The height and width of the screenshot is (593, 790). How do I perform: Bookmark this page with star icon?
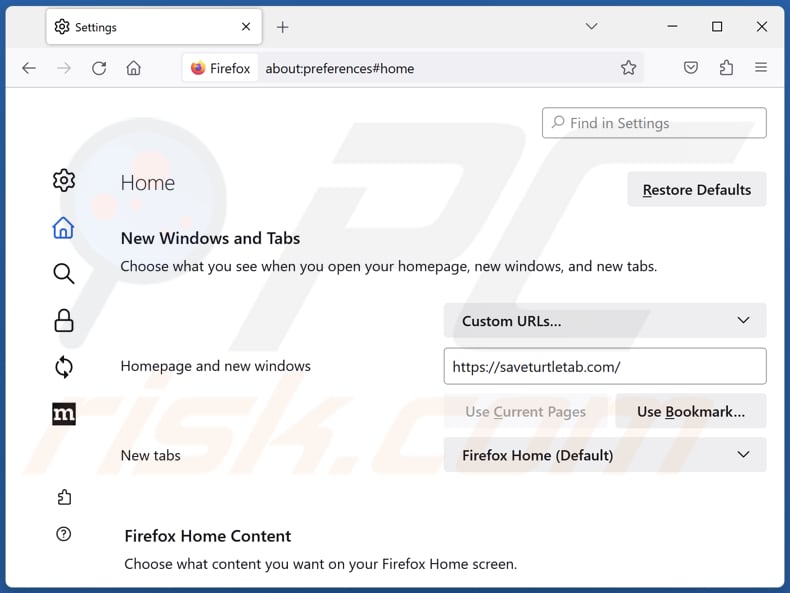click(x=628, y=68)
